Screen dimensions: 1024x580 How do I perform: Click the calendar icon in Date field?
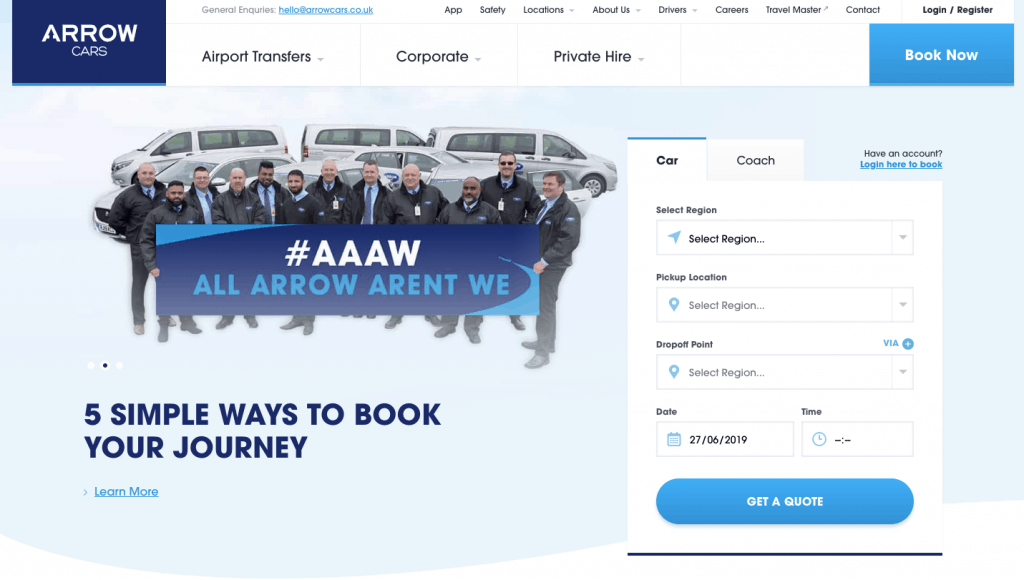674,440
